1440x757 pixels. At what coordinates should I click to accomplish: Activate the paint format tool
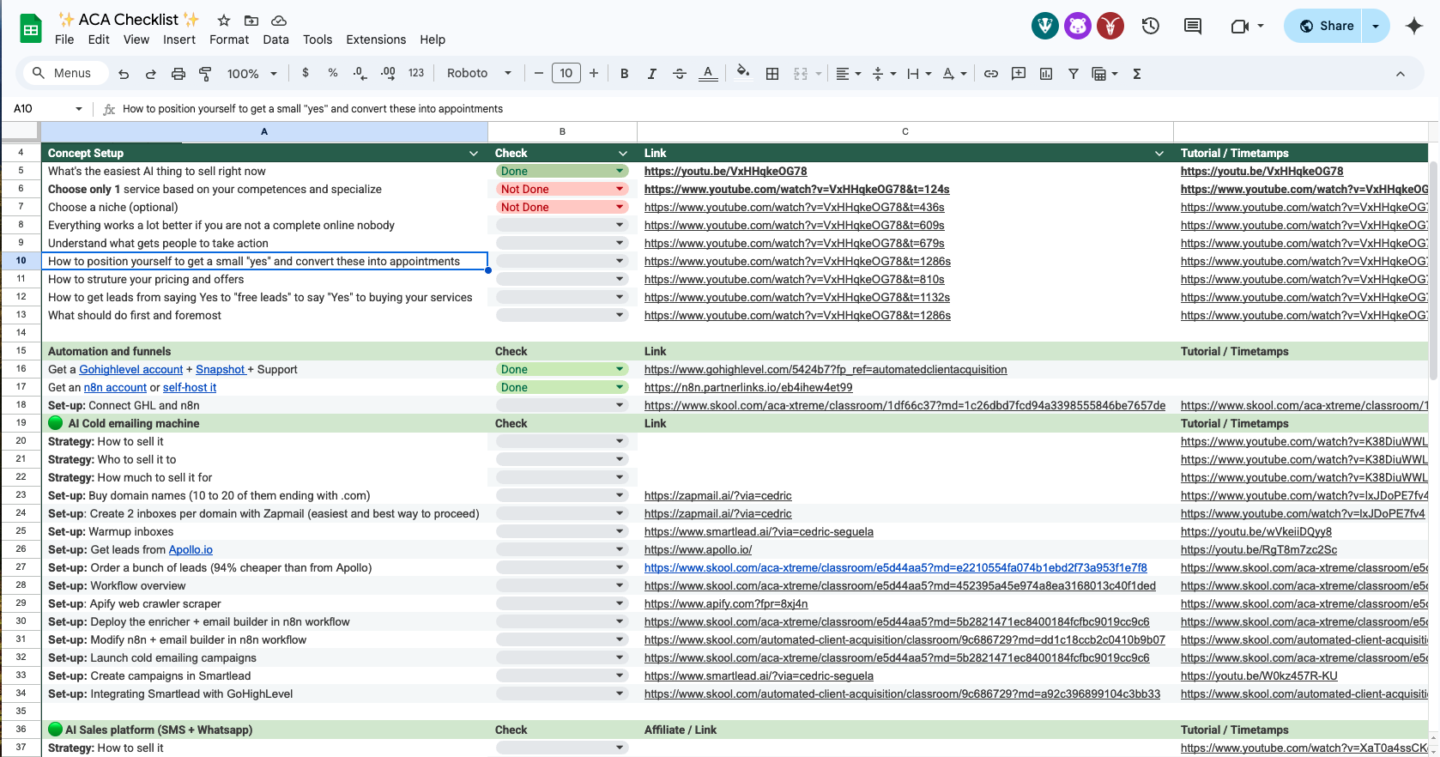click(x=205, y=73)
